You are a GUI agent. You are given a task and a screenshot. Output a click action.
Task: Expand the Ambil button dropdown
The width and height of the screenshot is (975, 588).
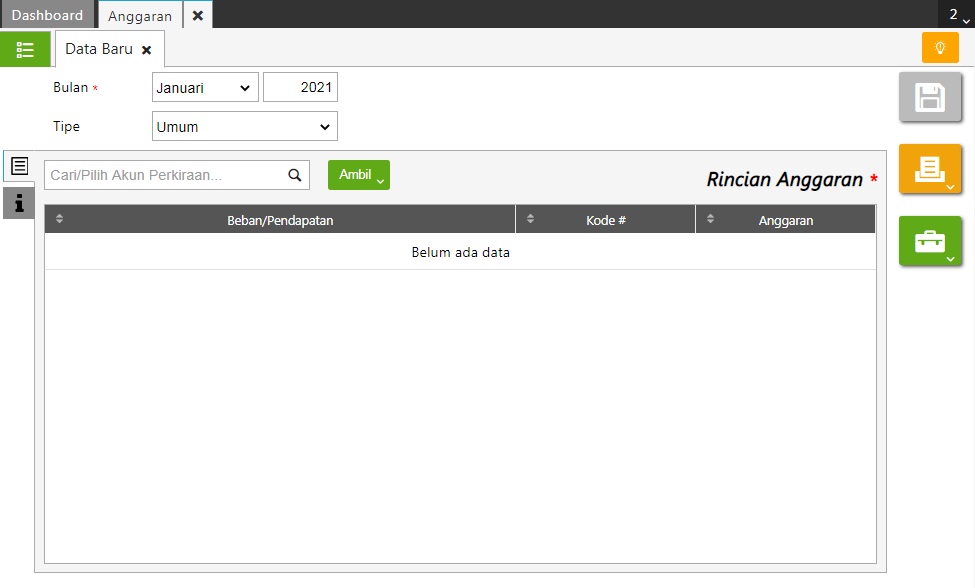pos(359,175)
